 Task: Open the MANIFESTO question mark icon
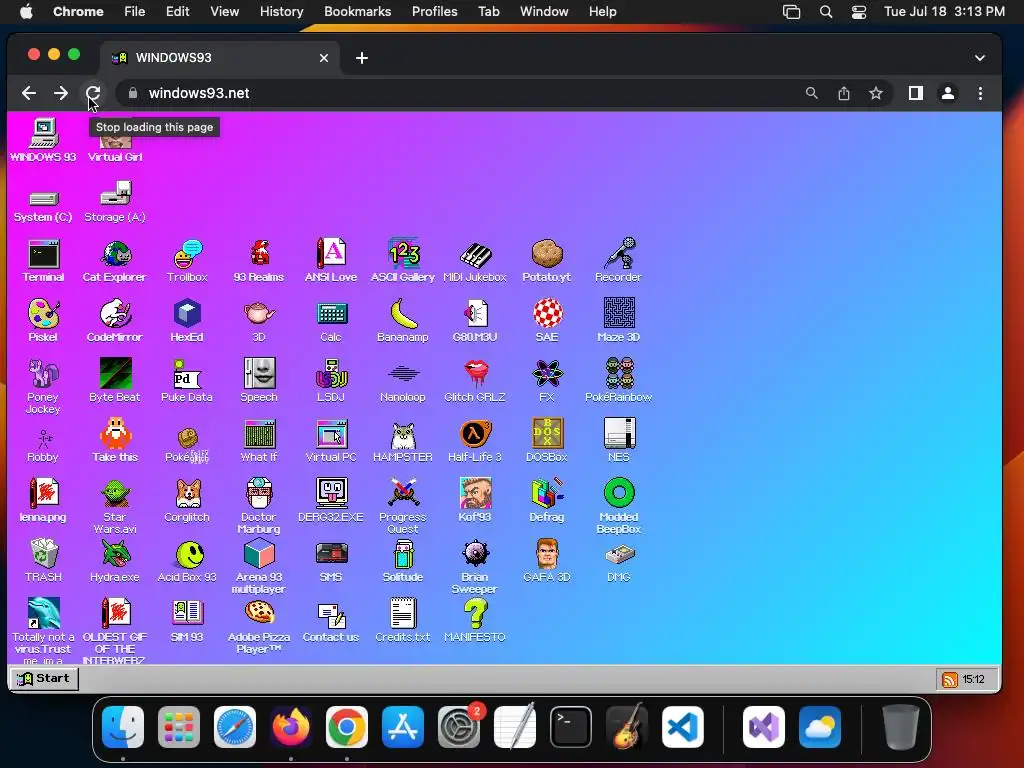[475, 621]
